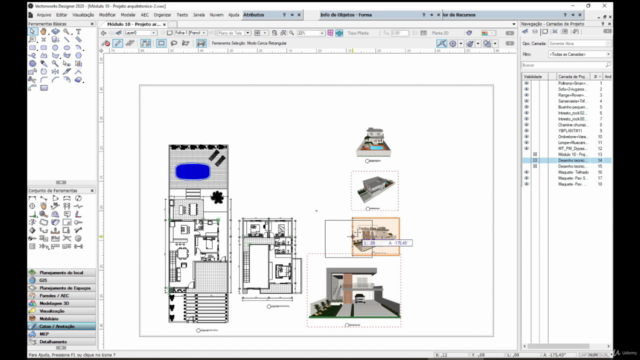Select the Arc tool
The width and height of the screenshot is (640, 360).
pos(78,47)
